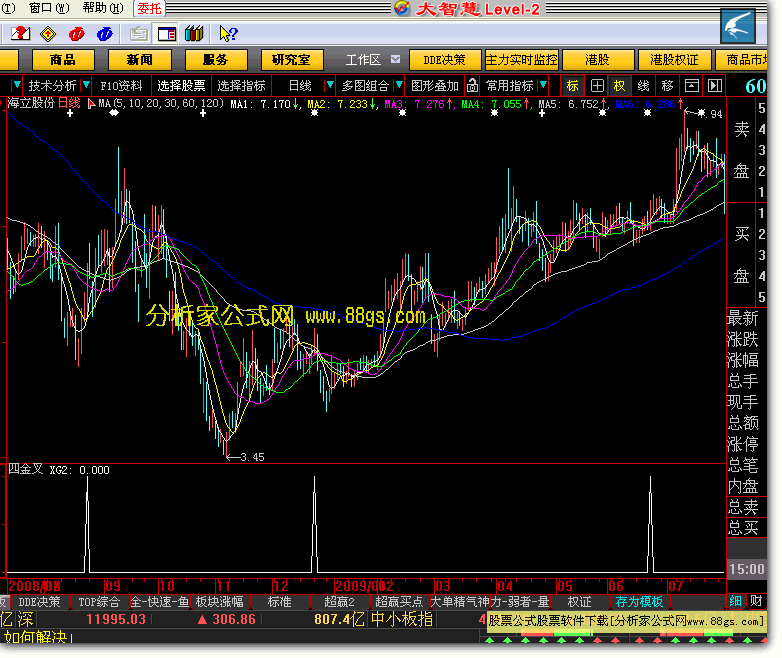Click the 主力实时监控 button
This screenshot has width=782, height=658.
click(x=522, y=60)
